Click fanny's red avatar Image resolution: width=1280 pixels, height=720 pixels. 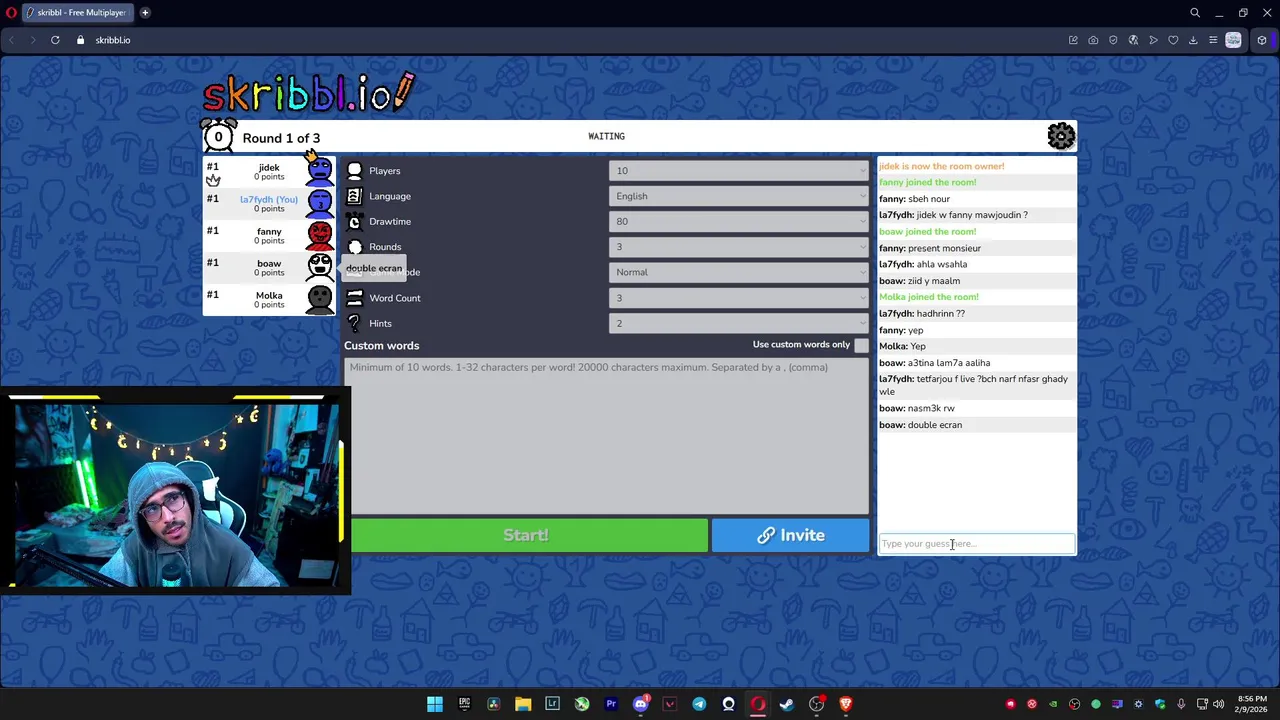[x=319, y=235]
